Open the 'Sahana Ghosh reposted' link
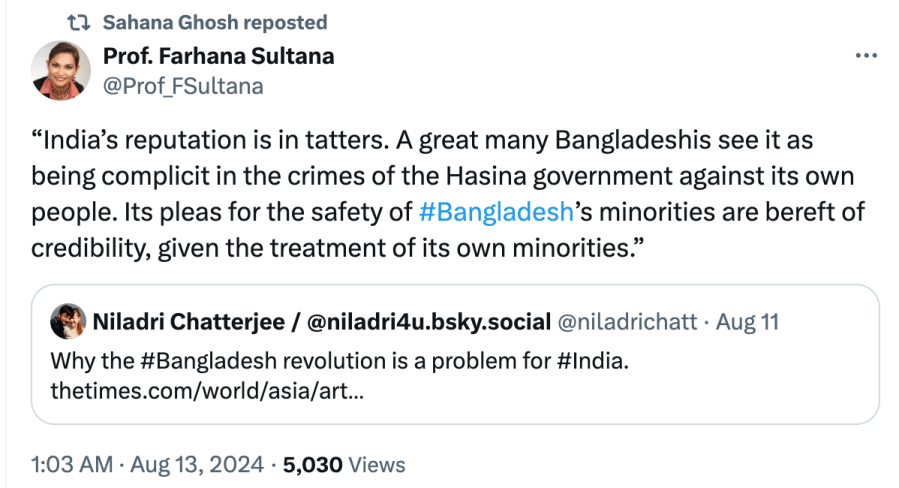Screen dimensions: 899x488 point(214,22)
